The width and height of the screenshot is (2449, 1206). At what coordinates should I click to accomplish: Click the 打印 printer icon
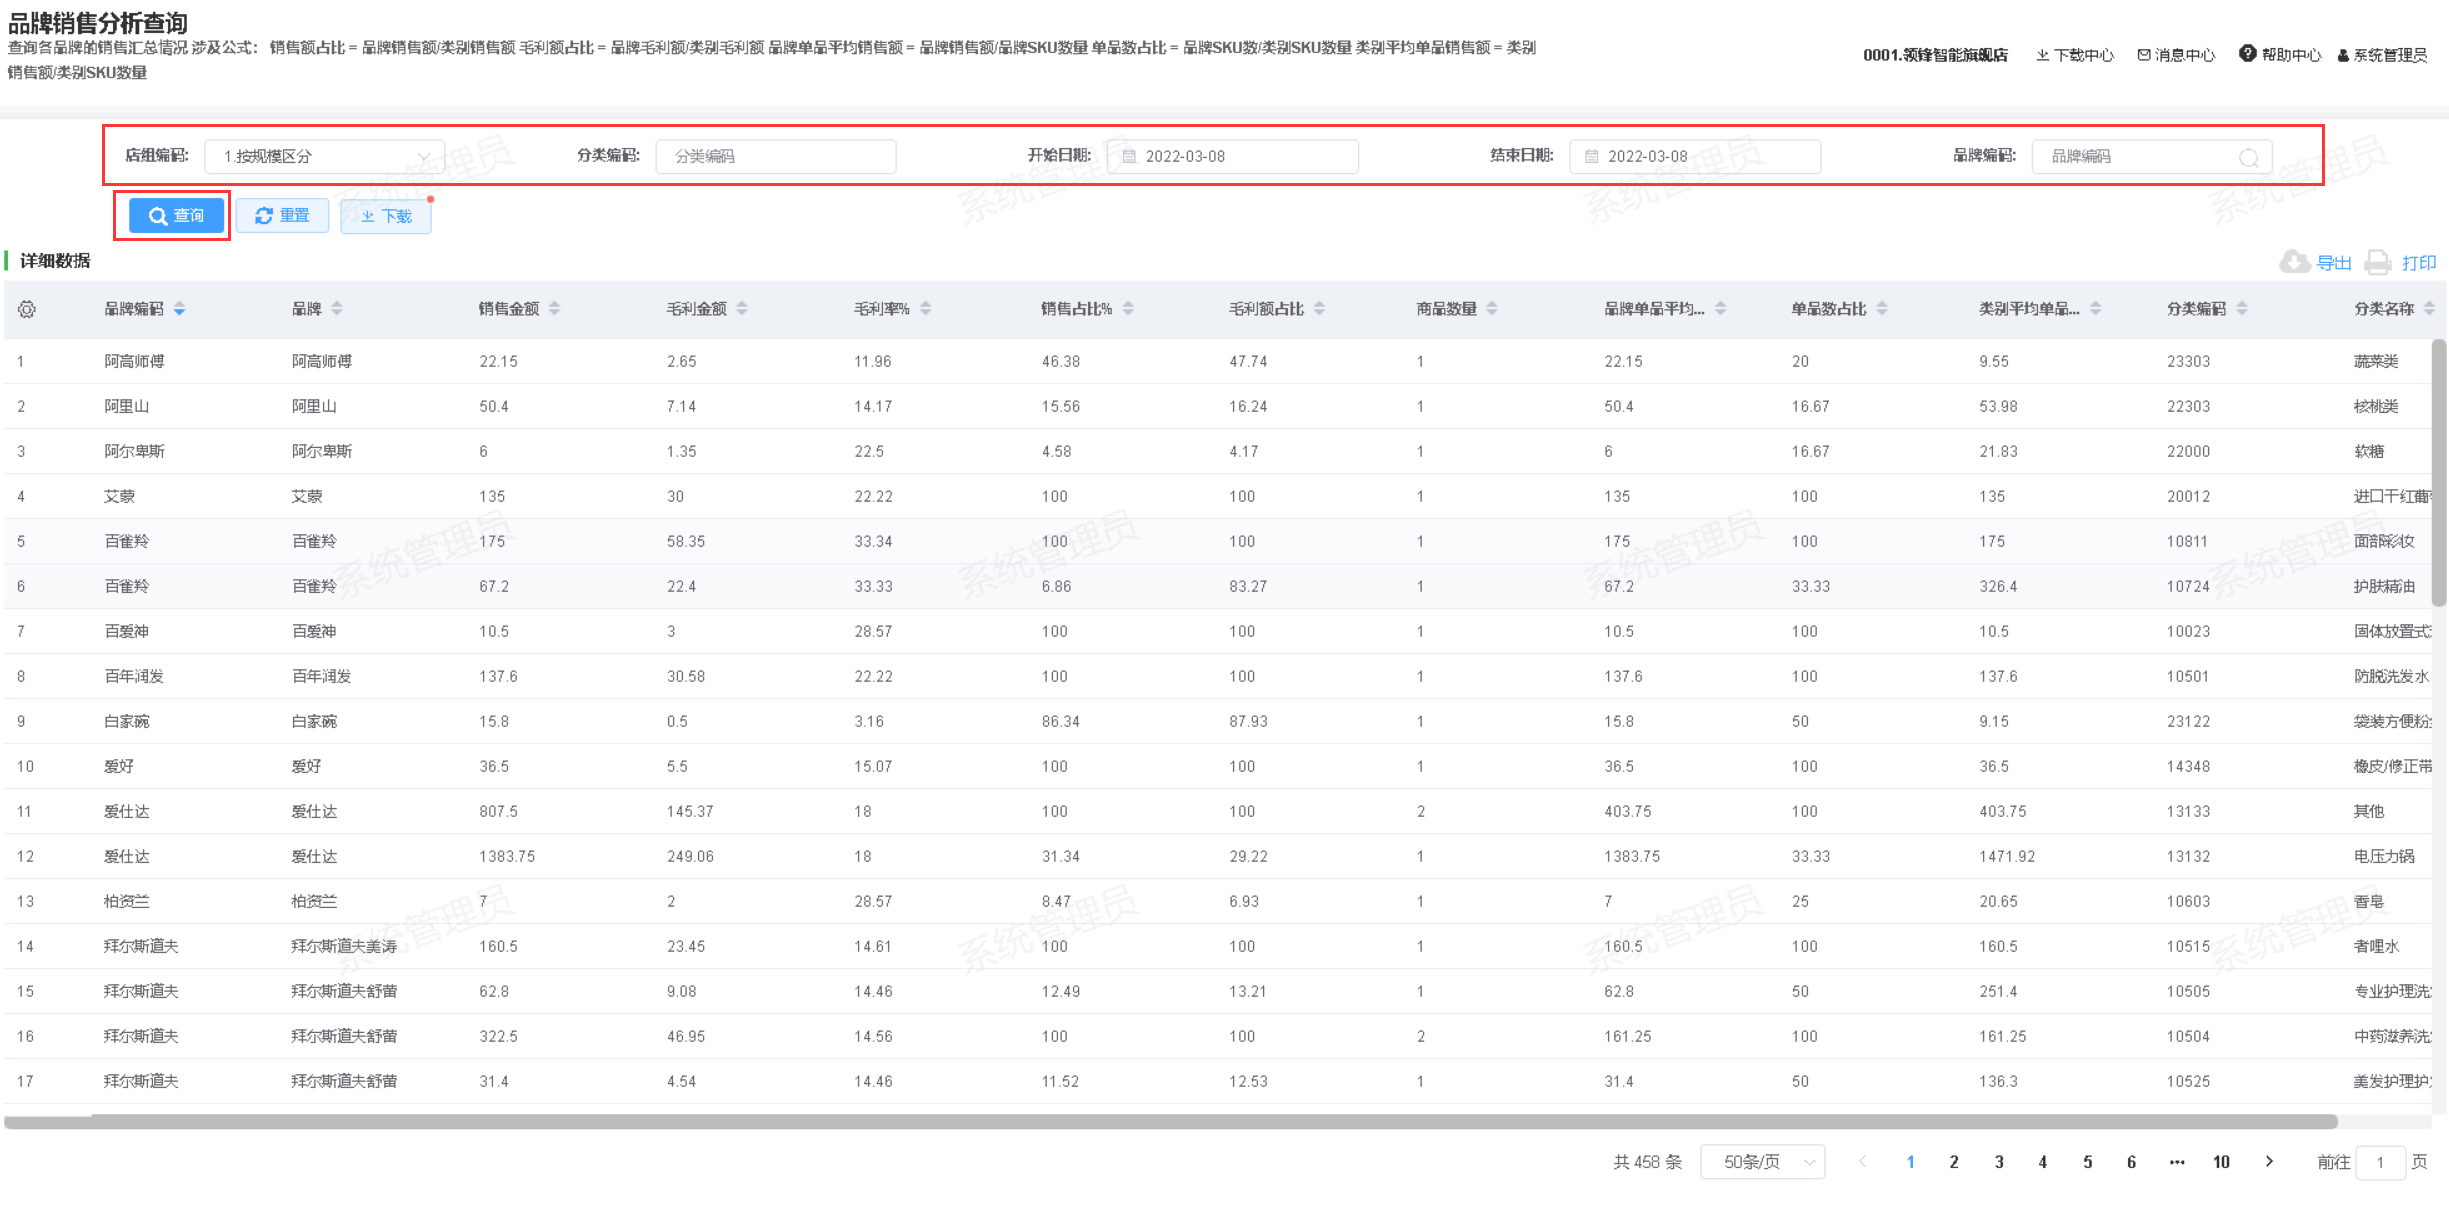(x=2377, y=262)
